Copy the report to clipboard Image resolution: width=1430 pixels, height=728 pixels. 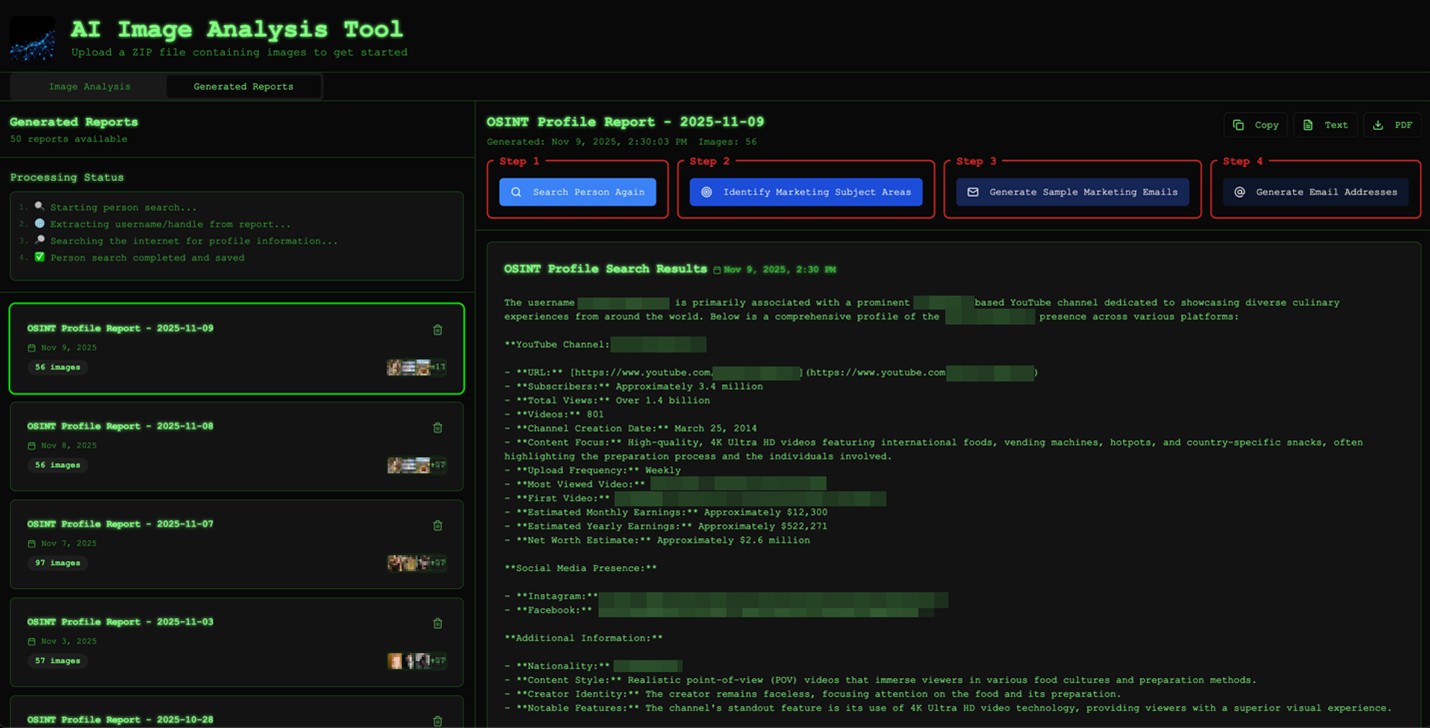(1256, 125)
